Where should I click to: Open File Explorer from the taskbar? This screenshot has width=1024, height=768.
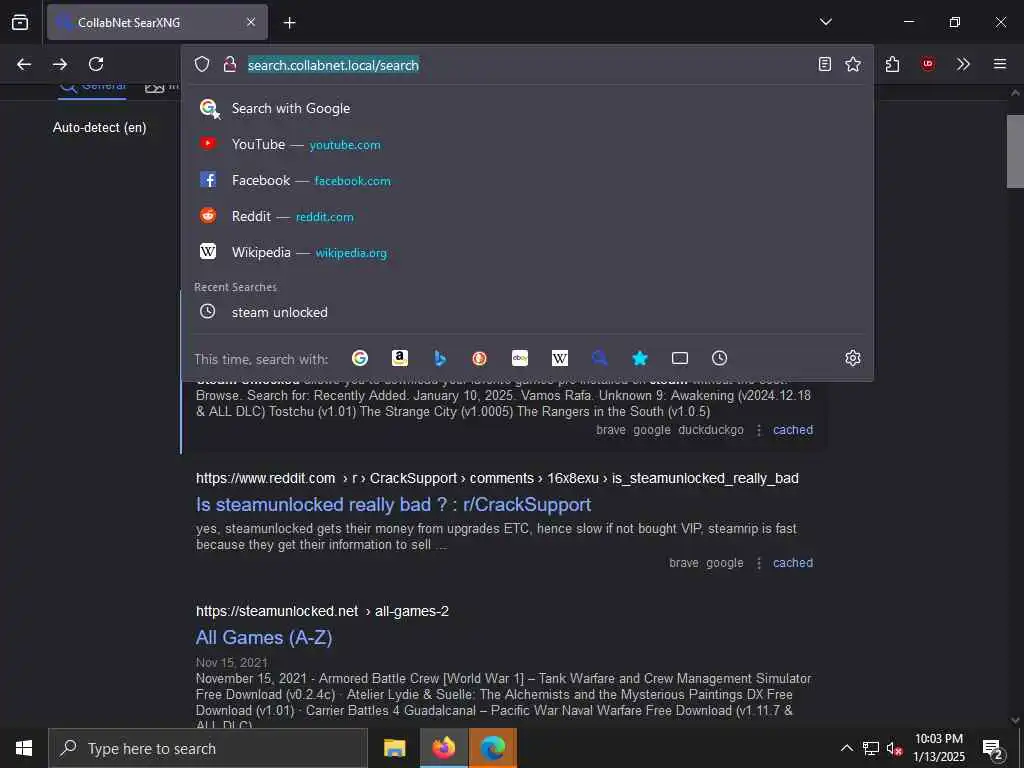394,748
